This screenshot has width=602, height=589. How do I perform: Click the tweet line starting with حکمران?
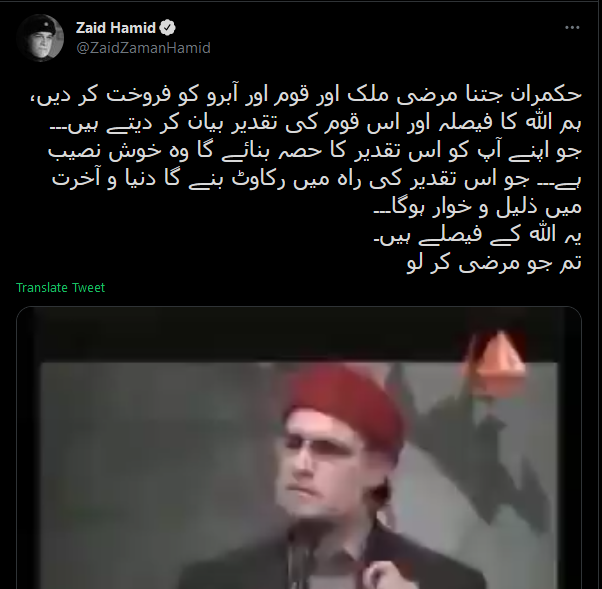[306, 94]
